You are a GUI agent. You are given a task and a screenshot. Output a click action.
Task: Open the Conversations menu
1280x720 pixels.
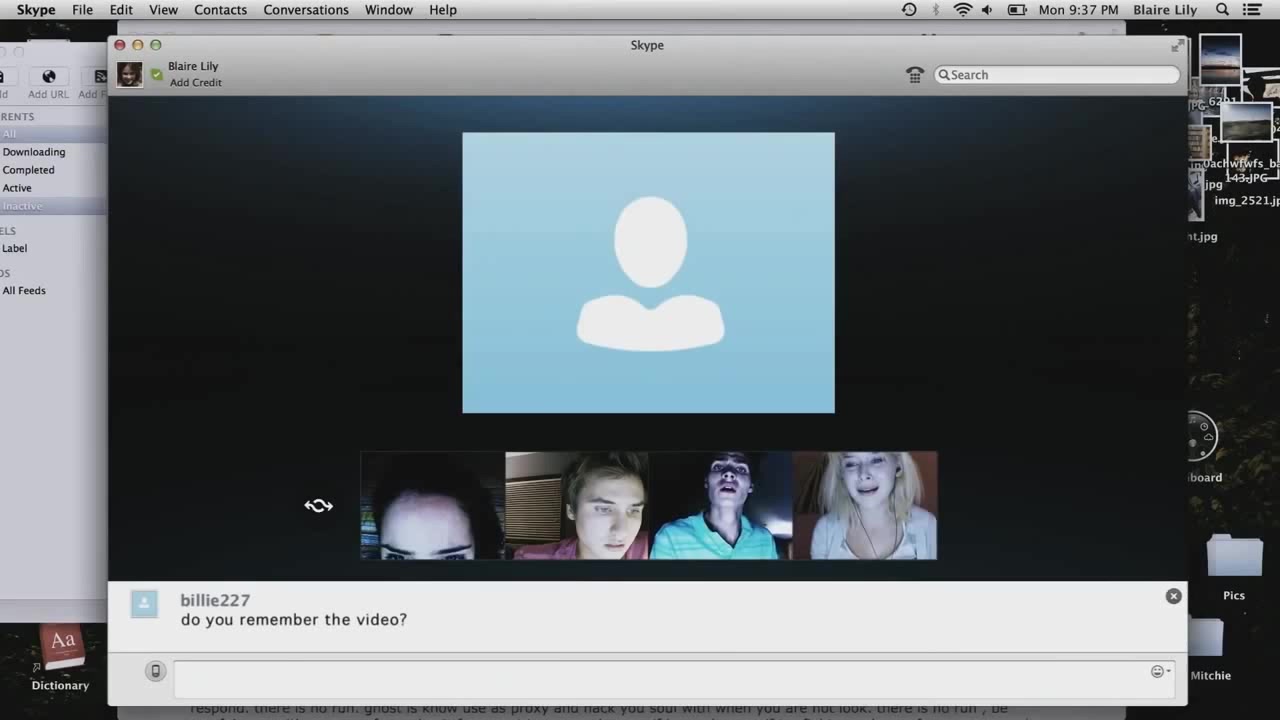tap(306, 10)
